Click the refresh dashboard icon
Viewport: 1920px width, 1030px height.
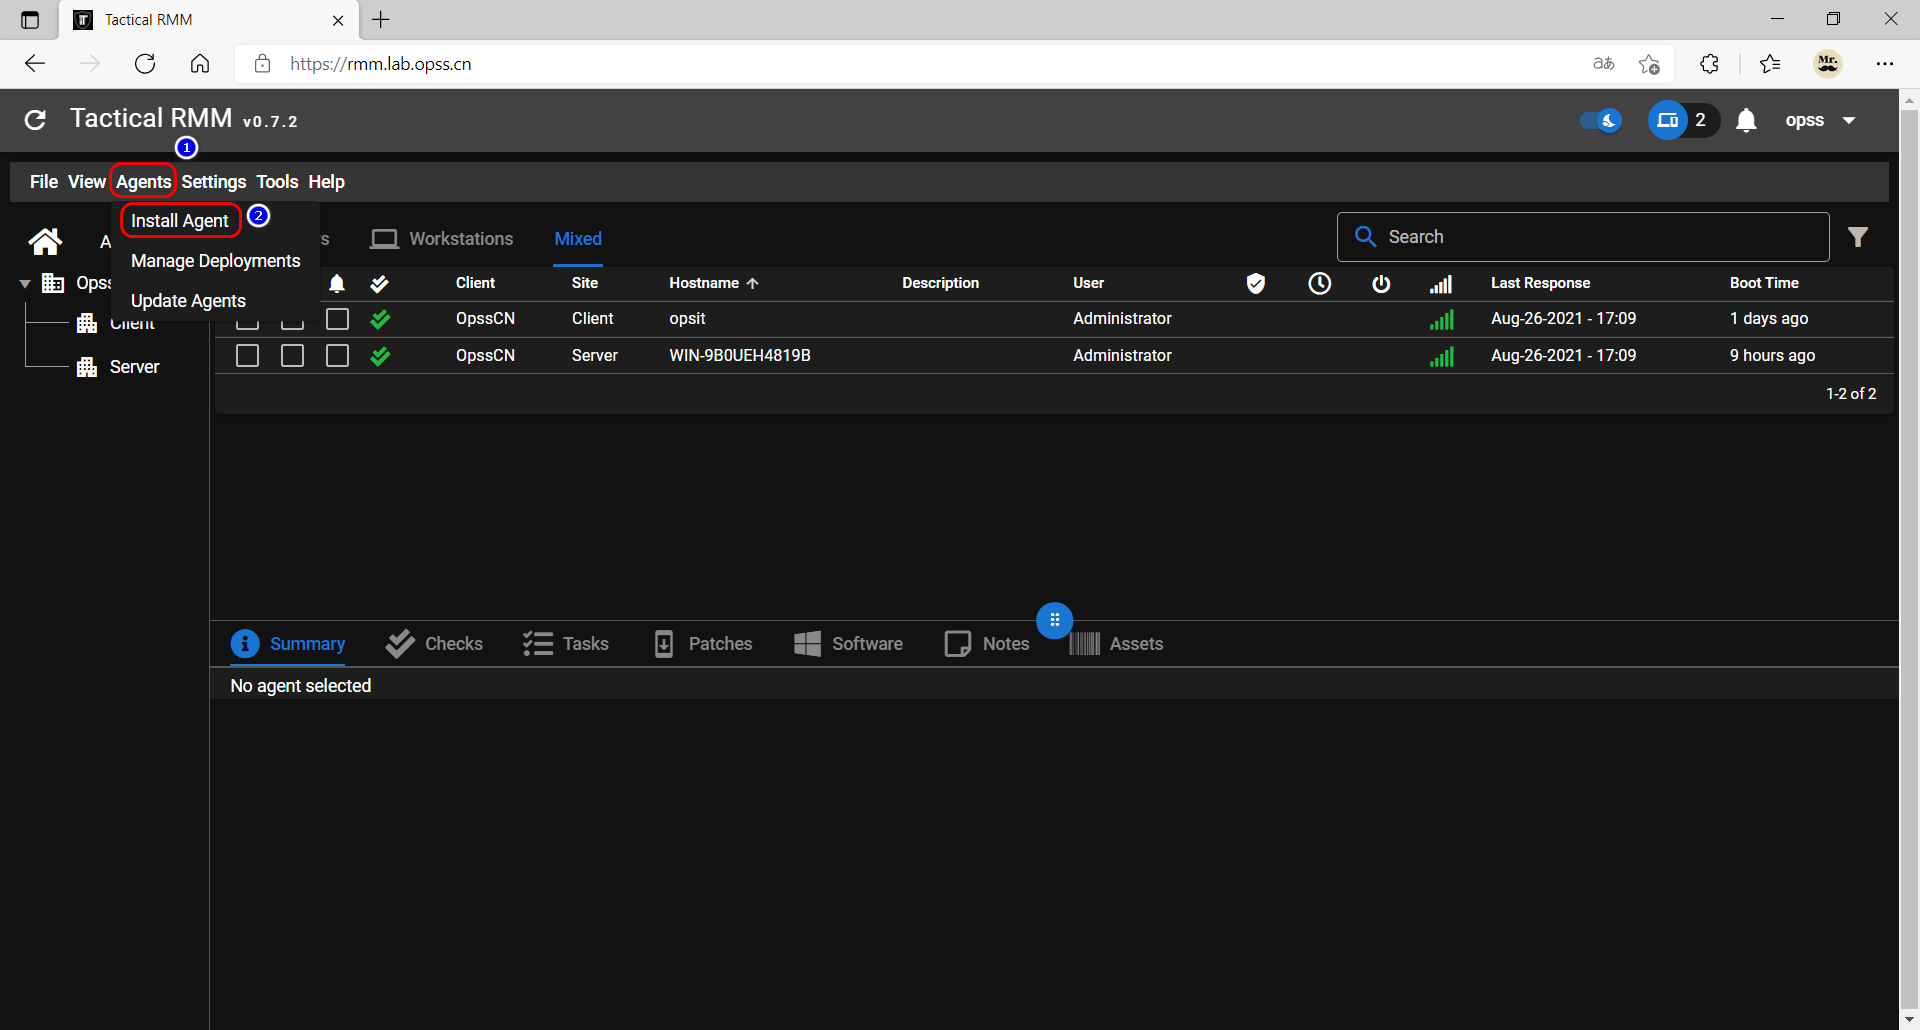[x=35, y=120]
